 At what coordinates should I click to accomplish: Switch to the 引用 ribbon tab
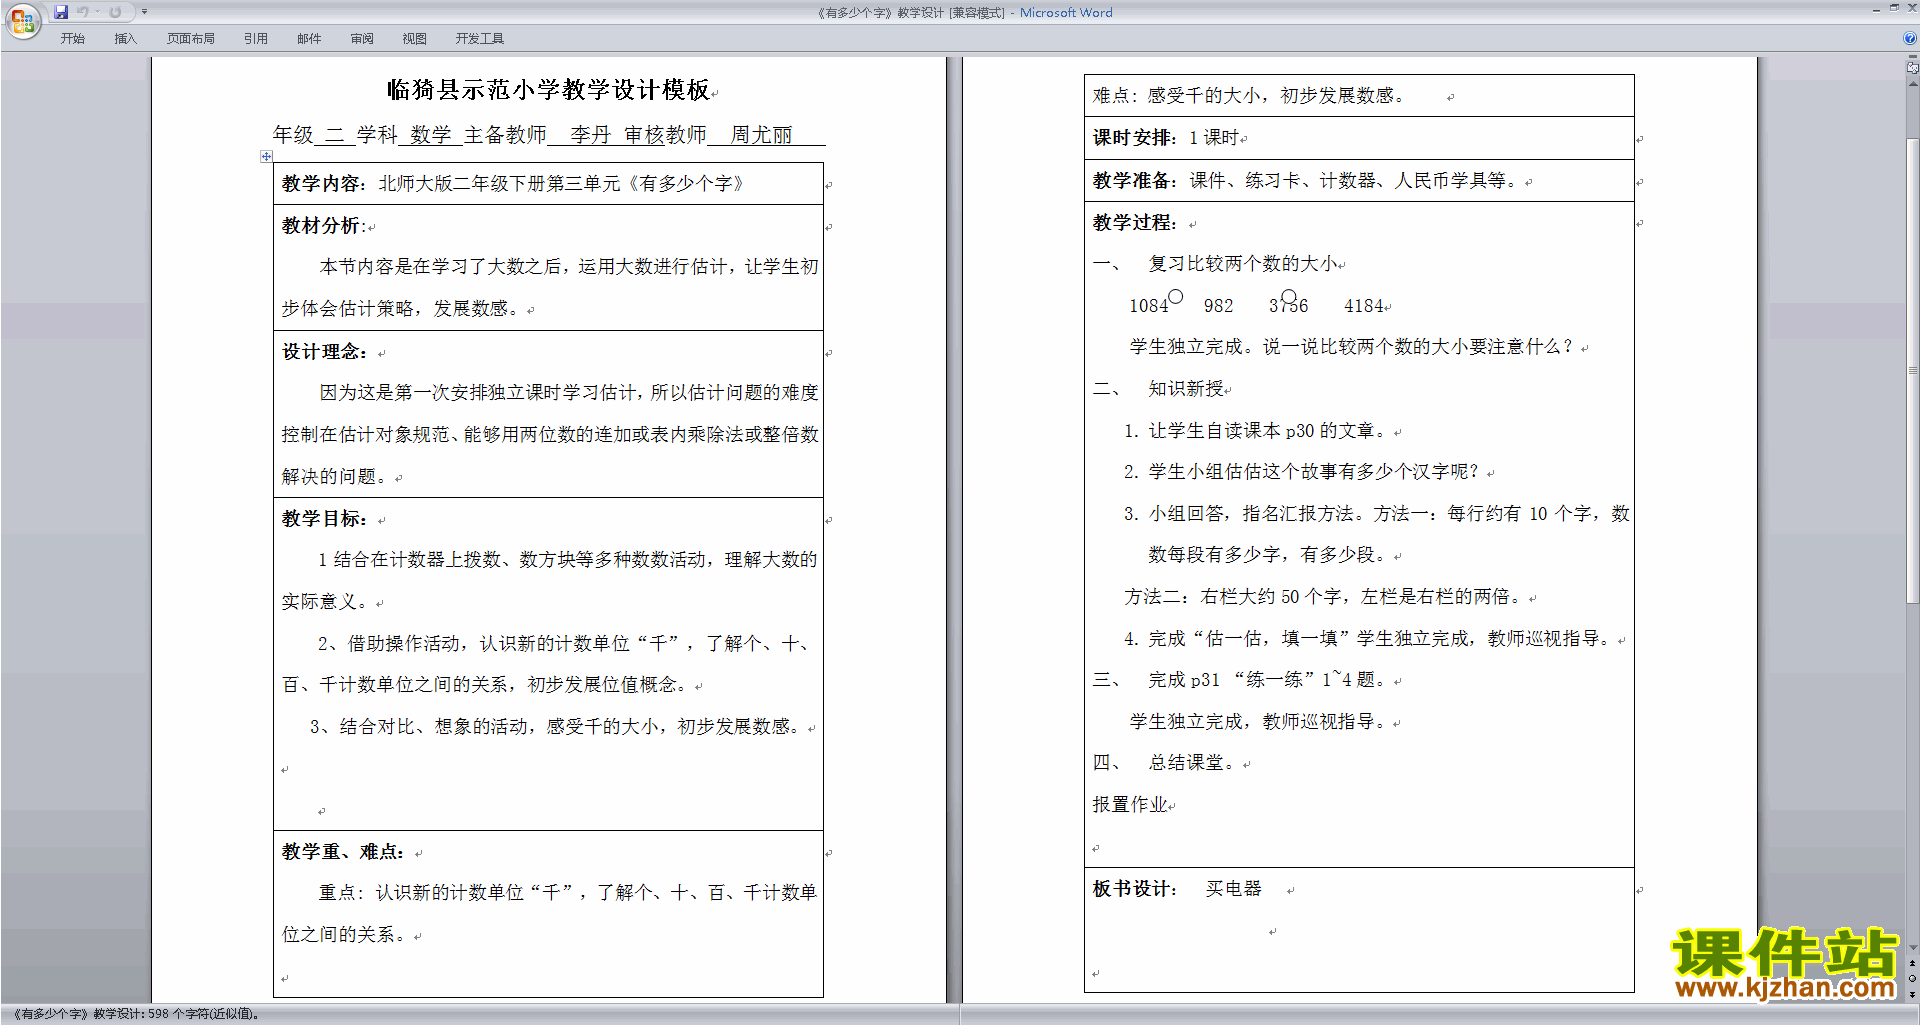tap(256, 39)
